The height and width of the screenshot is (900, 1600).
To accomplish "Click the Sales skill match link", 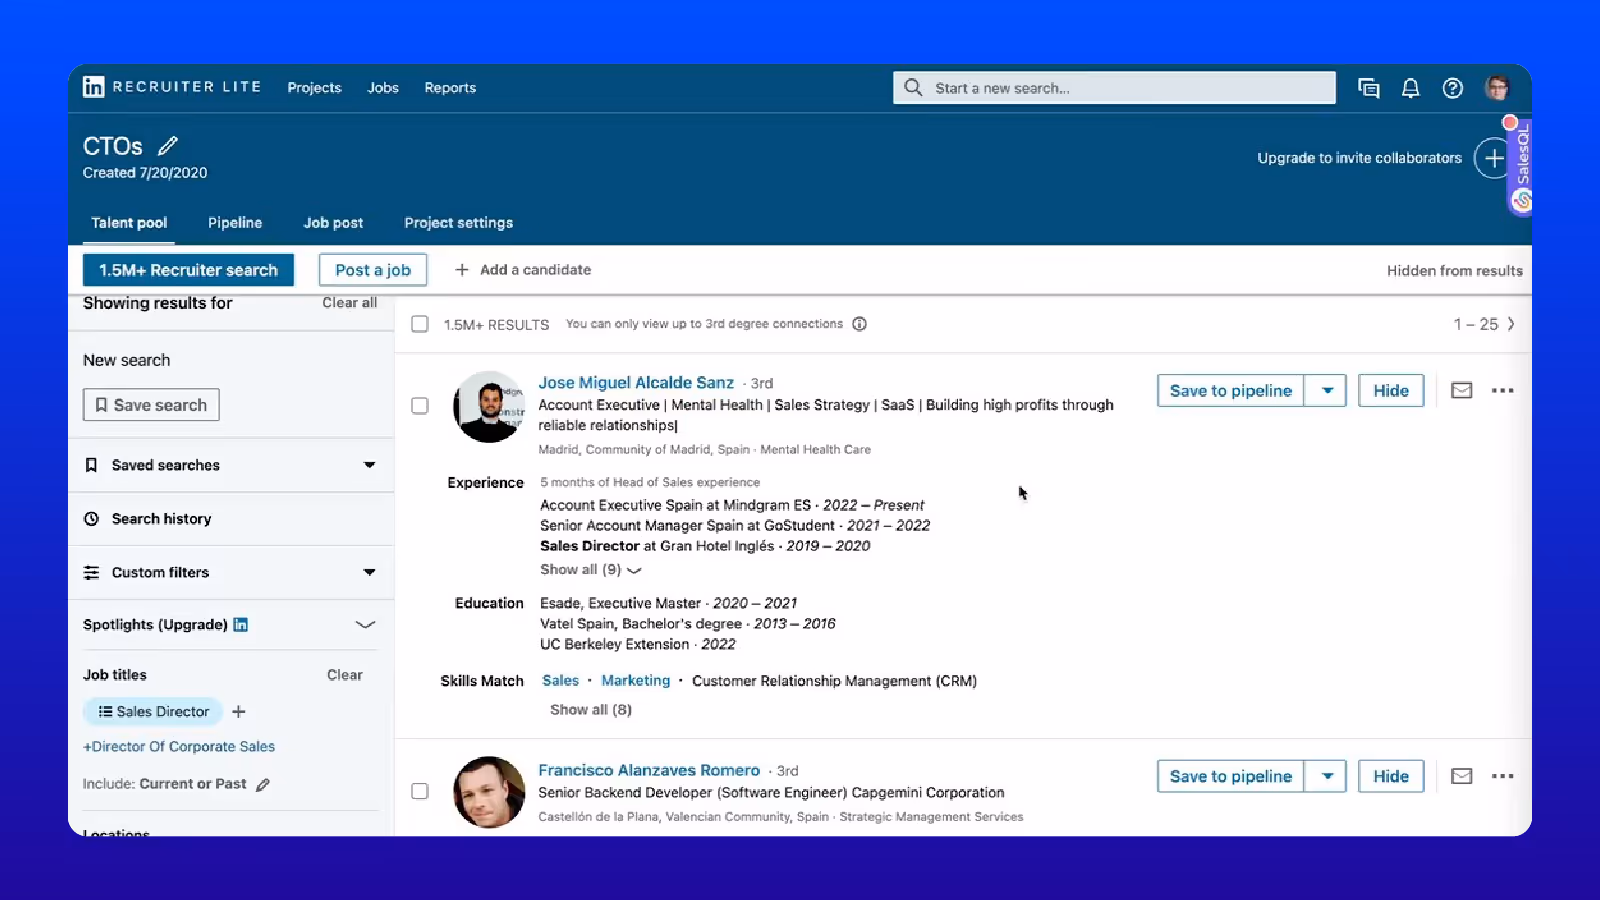I will (x=560, y=681).
